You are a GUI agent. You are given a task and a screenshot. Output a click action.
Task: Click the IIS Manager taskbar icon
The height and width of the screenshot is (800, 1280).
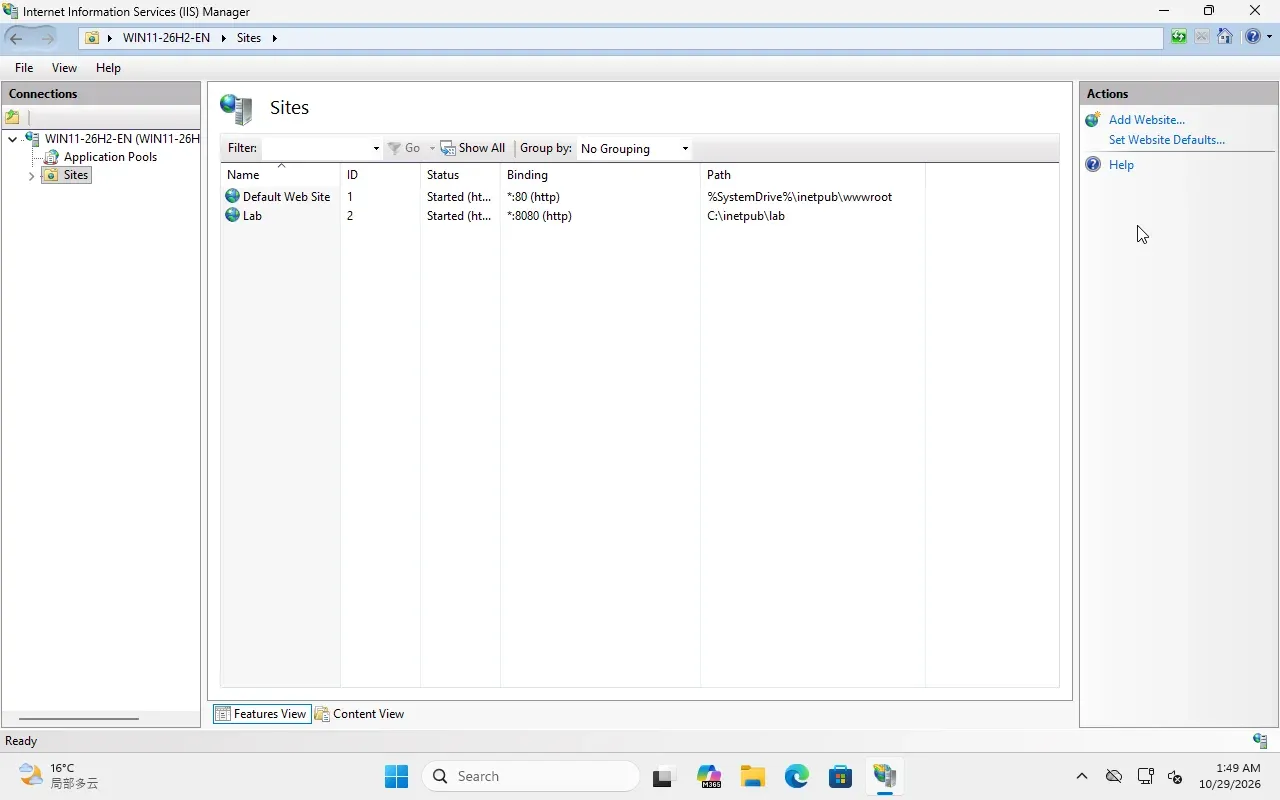884,776
